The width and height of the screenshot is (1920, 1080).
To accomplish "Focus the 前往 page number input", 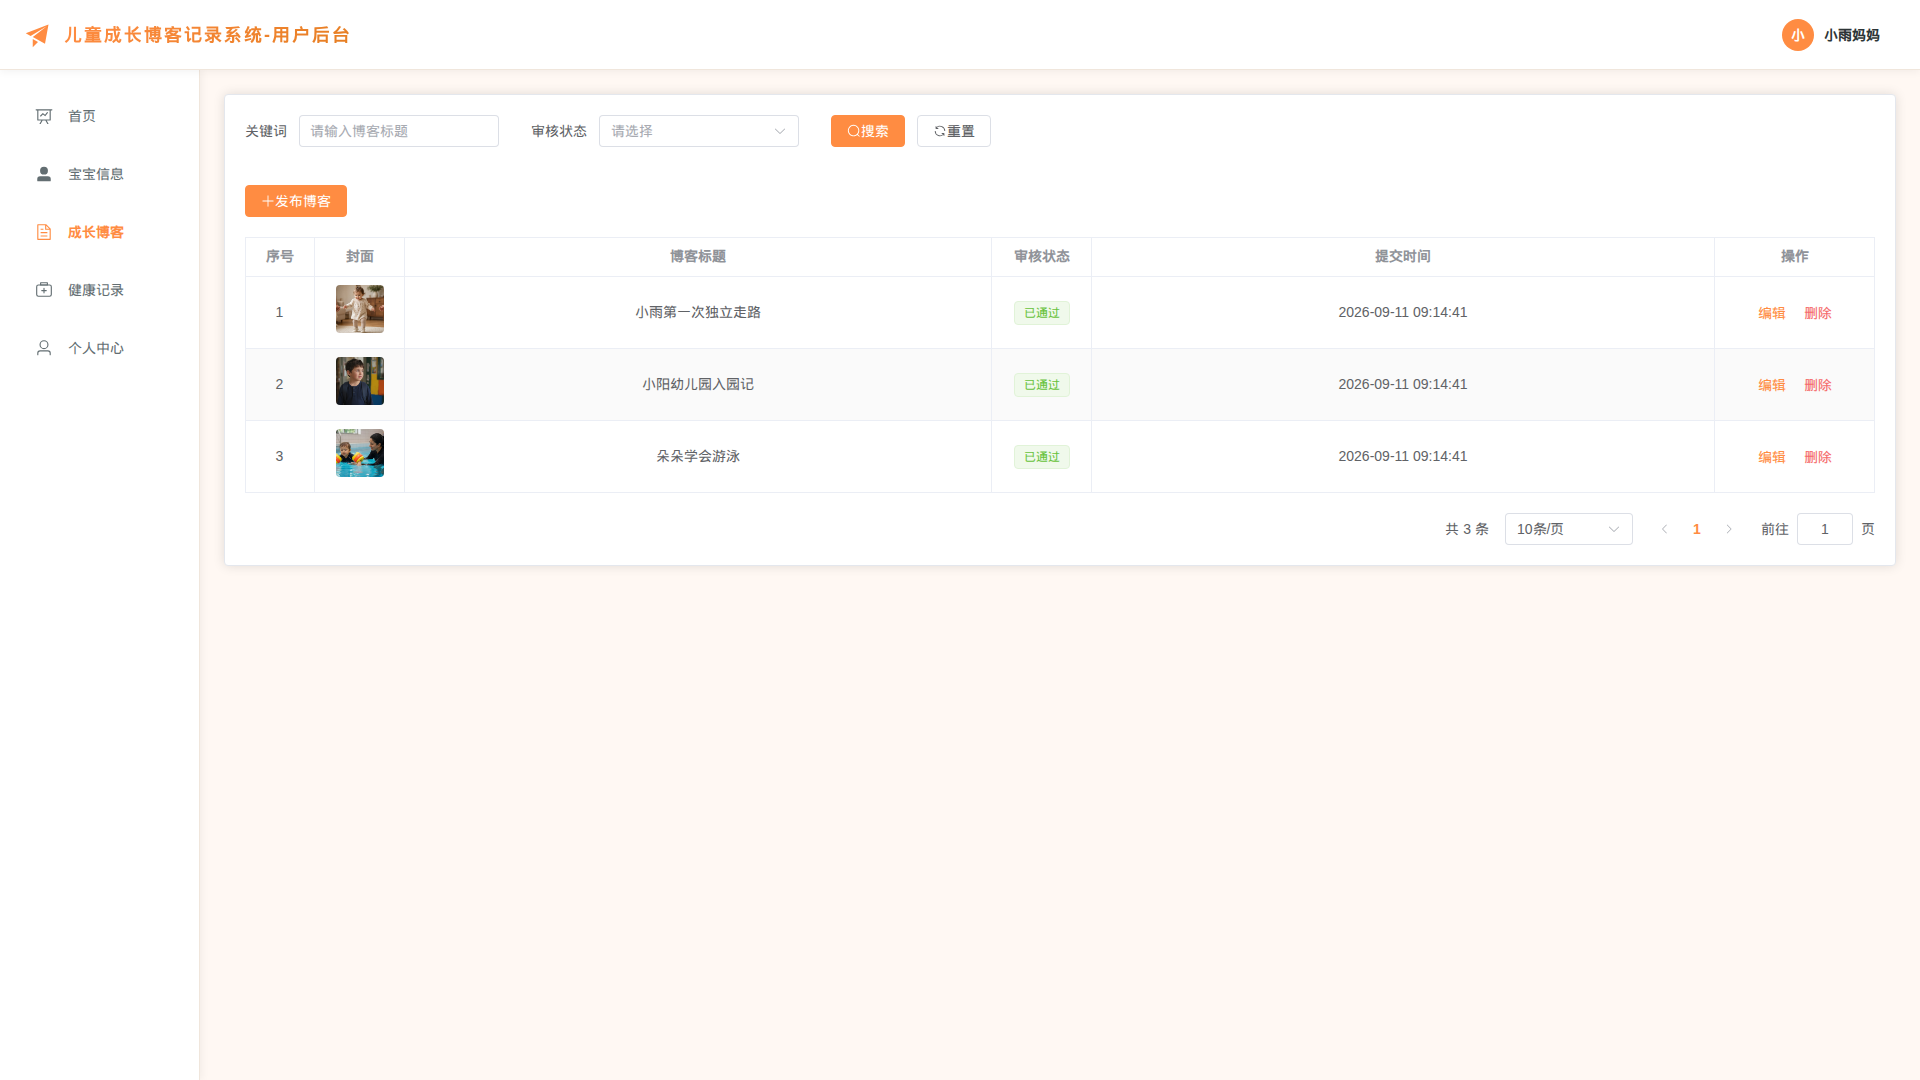I will pyautogui.click(x=1824, y=529).
